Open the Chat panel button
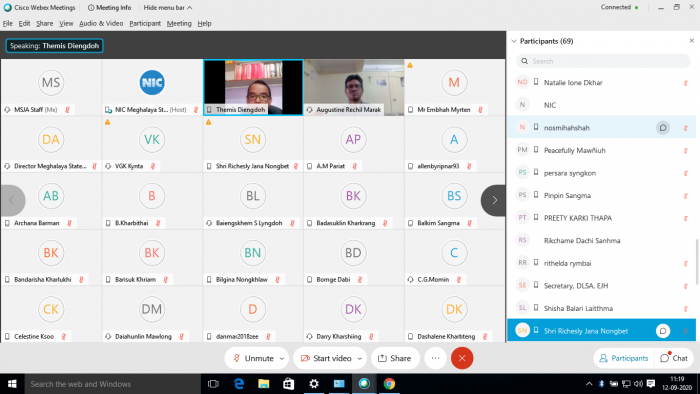700x394 pixels. point(674,358)
